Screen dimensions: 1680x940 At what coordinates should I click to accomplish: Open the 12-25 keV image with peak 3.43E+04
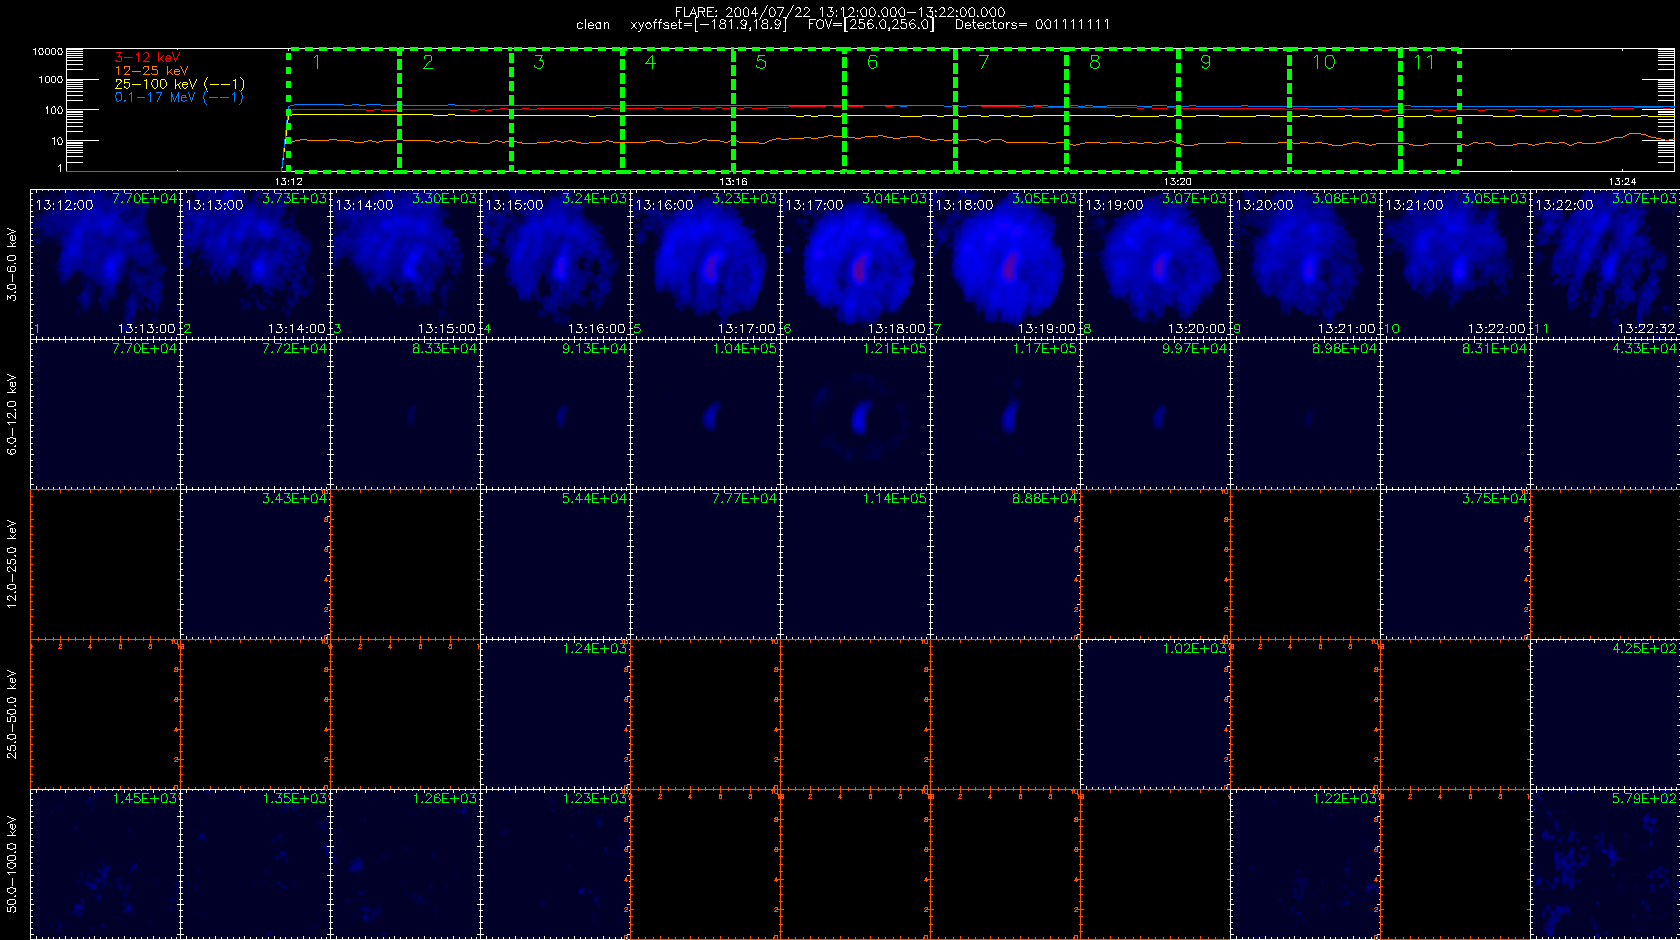coord(255,564)
